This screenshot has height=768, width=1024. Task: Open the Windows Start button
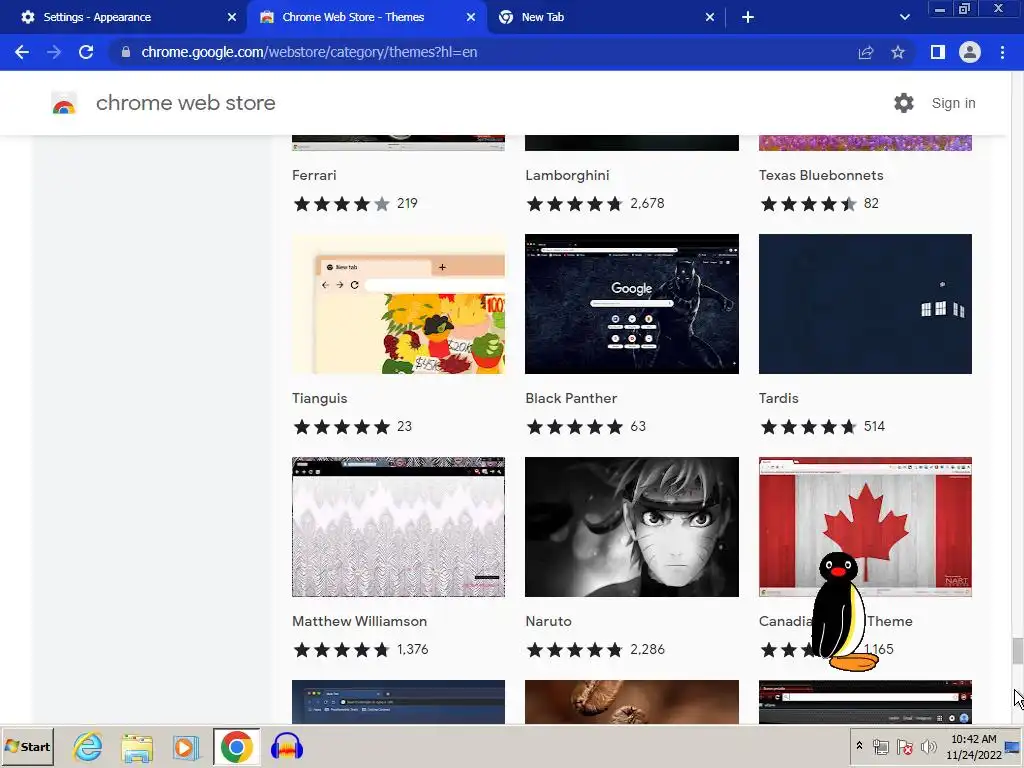point(27,747)
